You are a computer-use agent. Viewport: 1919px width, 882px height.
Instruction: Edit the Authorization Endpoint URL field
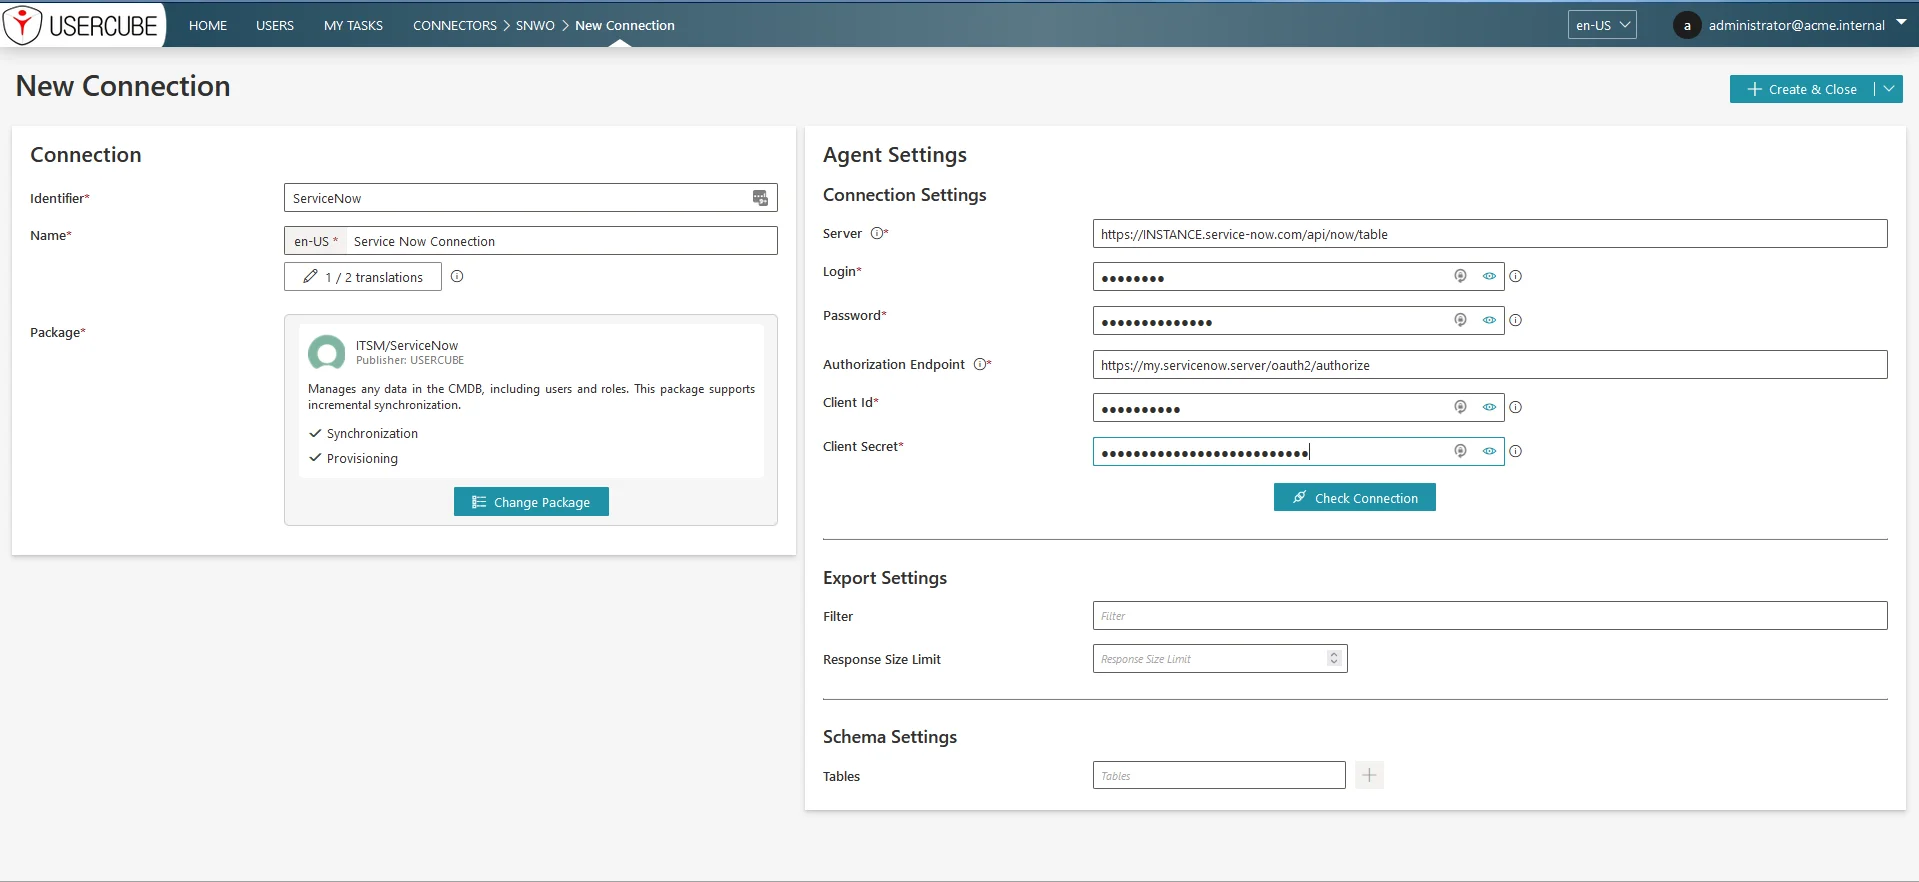[1490, 365]
